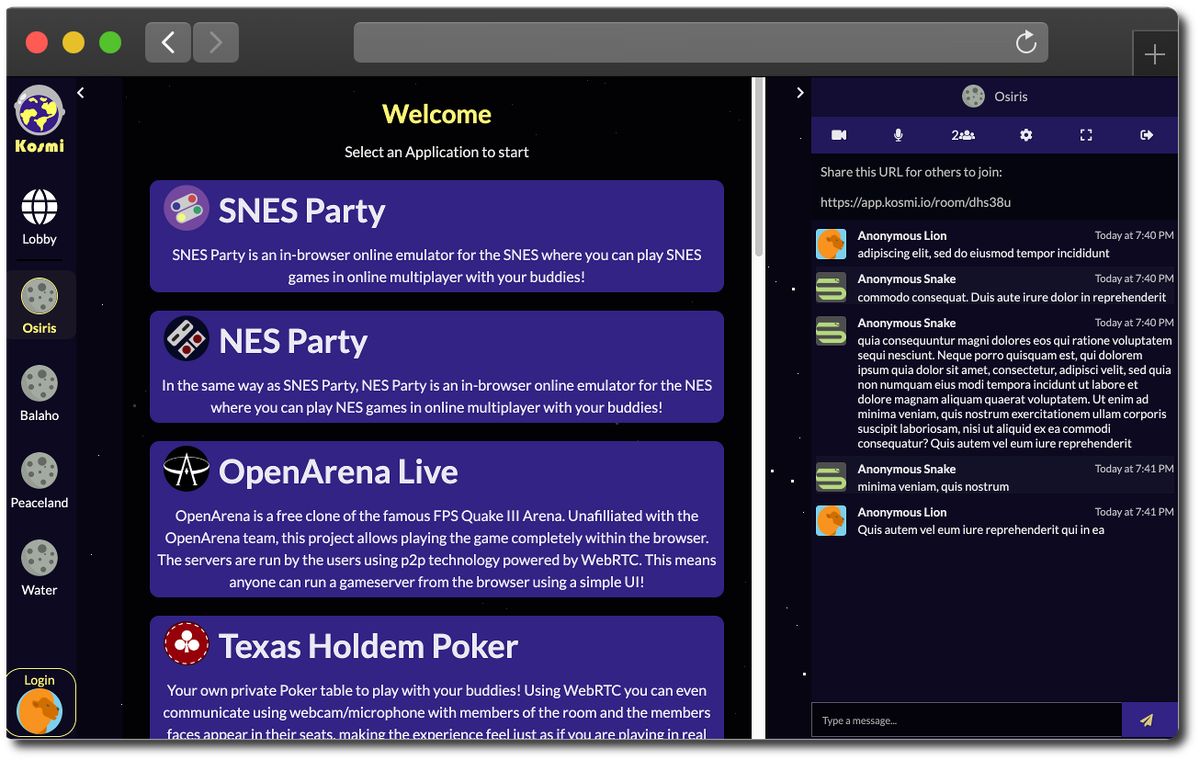Select the Osiris room in the sidebar

click(40, 305)
